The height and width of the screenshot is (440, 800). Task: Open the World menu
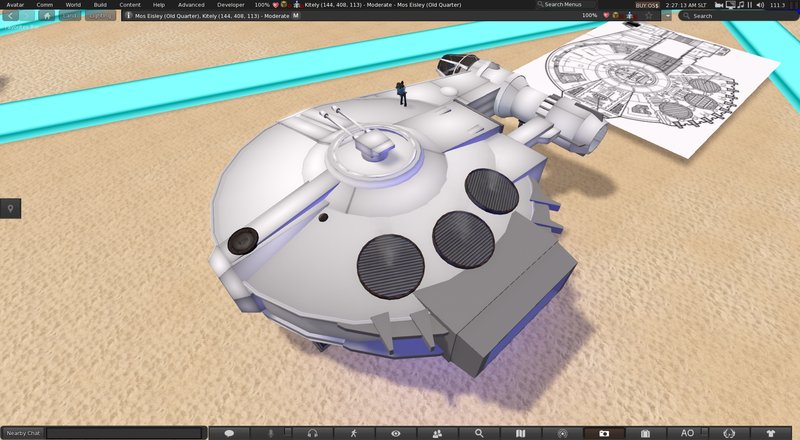coord(73,5)
